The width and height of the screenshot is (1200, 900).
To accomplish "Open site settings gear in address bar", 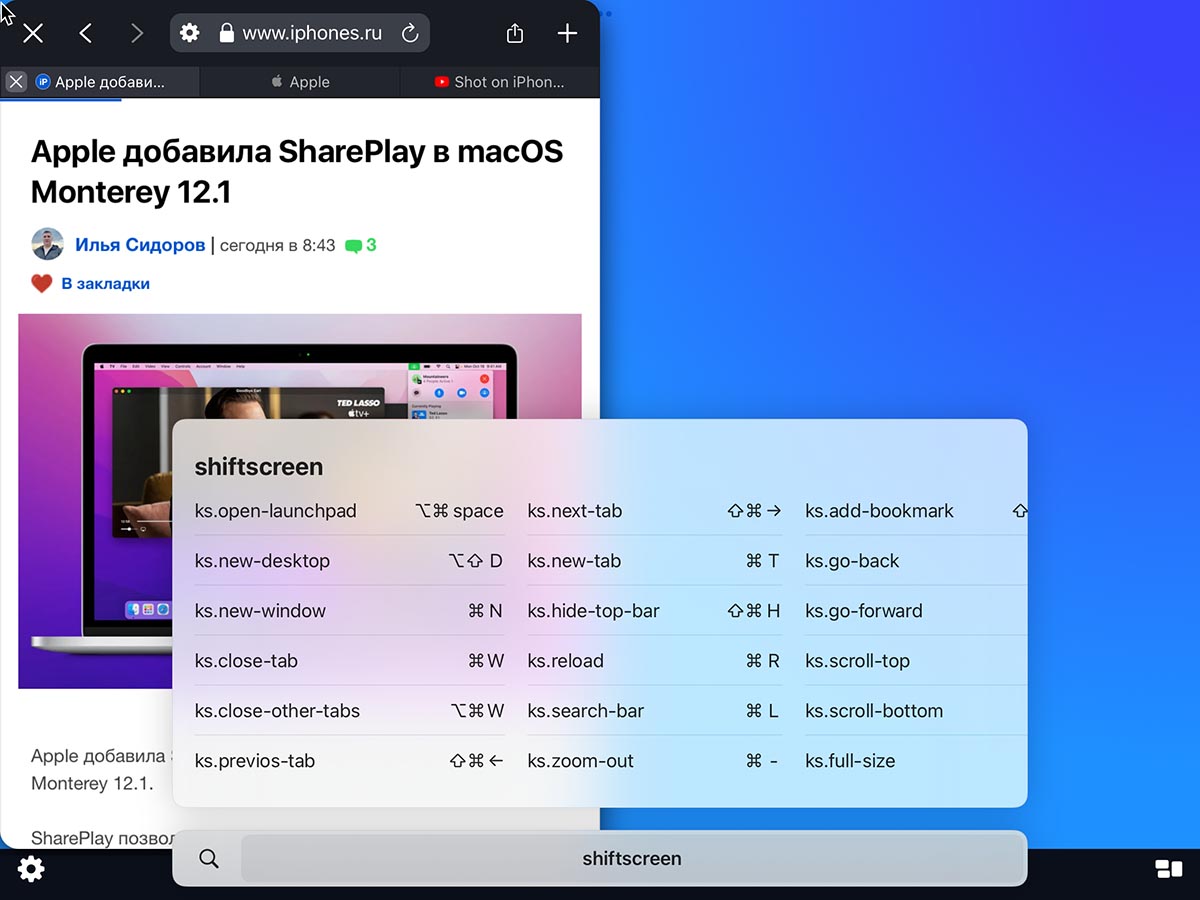I will click(x=190, y=33).
